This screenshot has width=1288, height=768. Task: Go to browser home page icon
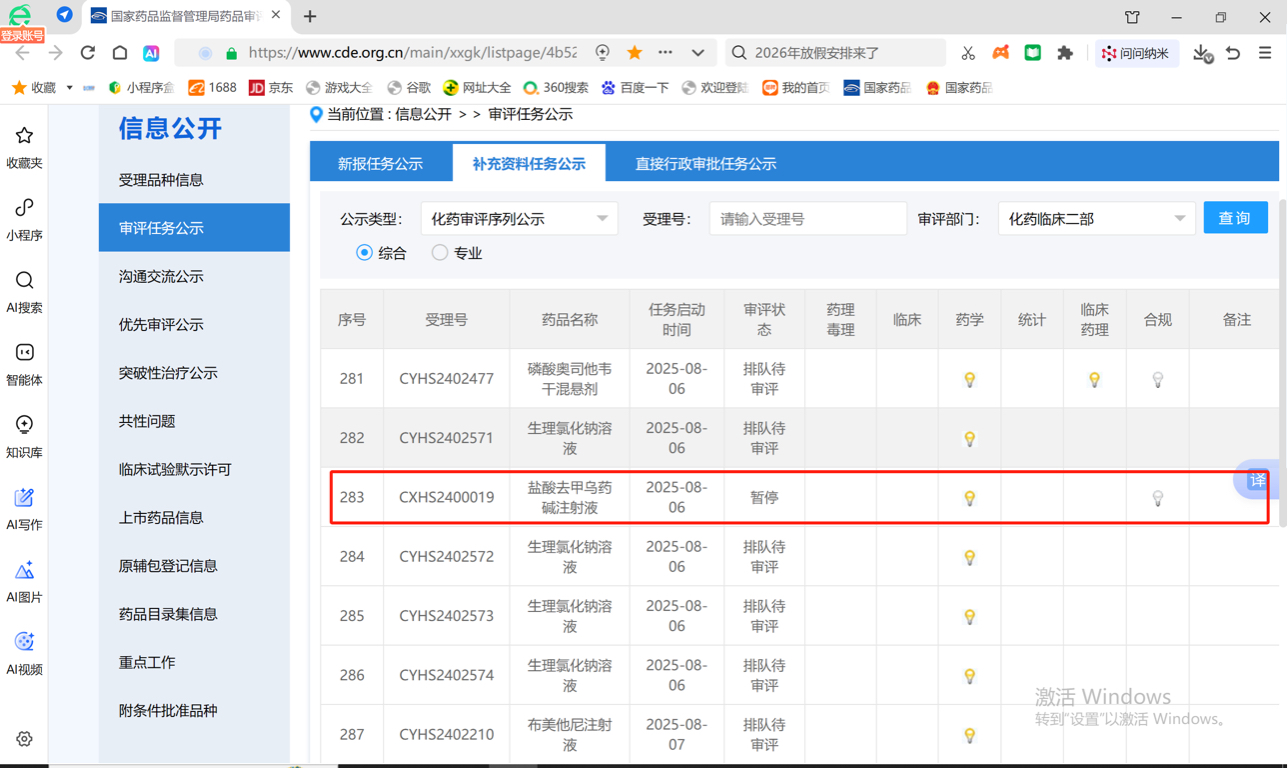coord(120,53)
